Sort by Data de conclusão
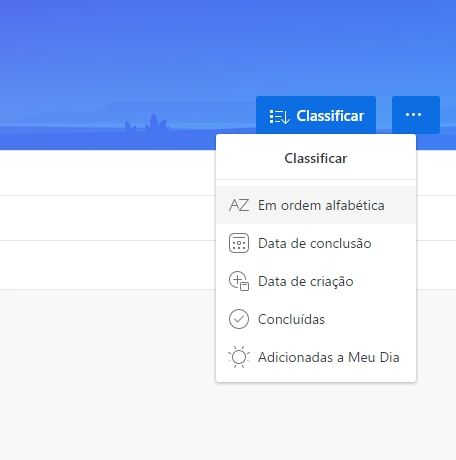The height and width of the screenshot is (460, 456). point(316,243)
